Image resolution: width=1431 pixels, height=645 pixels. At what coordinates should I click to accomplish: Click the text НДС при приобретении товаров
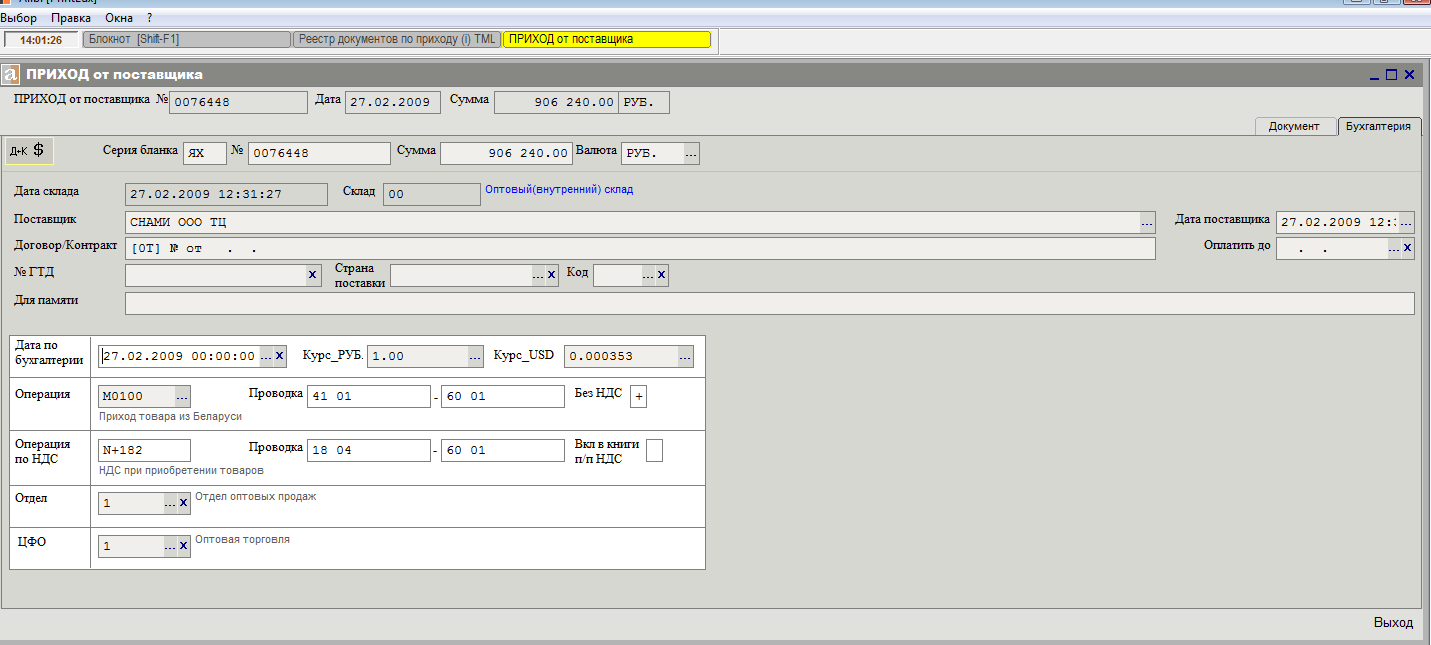click(x=182, y=470)
